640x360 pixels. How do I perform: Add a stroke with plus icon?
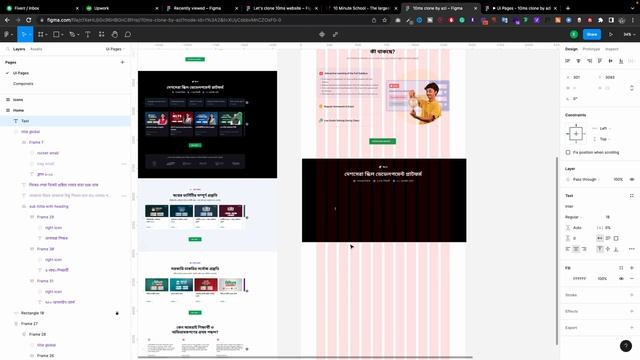632,295
